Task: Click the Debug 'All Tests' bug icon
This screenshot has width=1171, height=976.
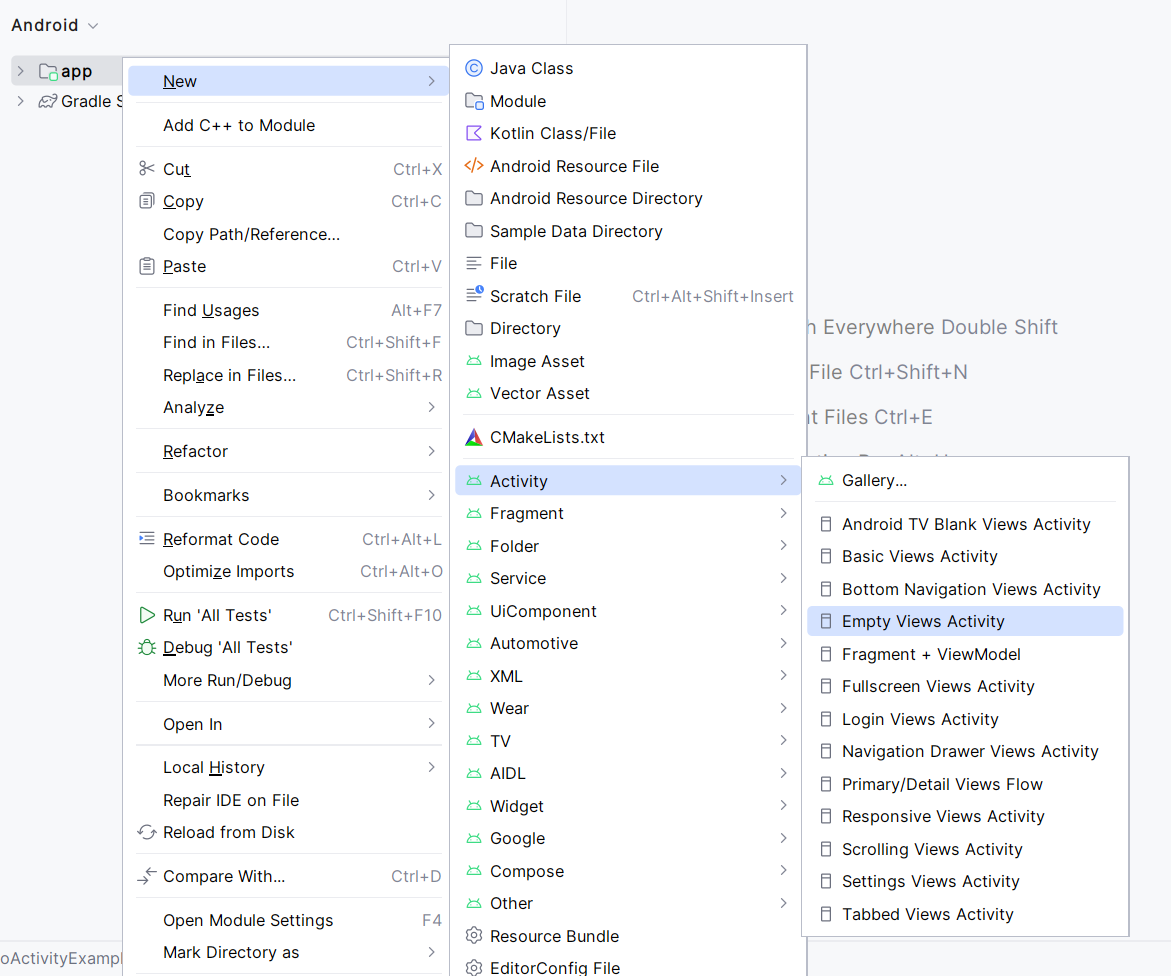Action: coord(146,647)
